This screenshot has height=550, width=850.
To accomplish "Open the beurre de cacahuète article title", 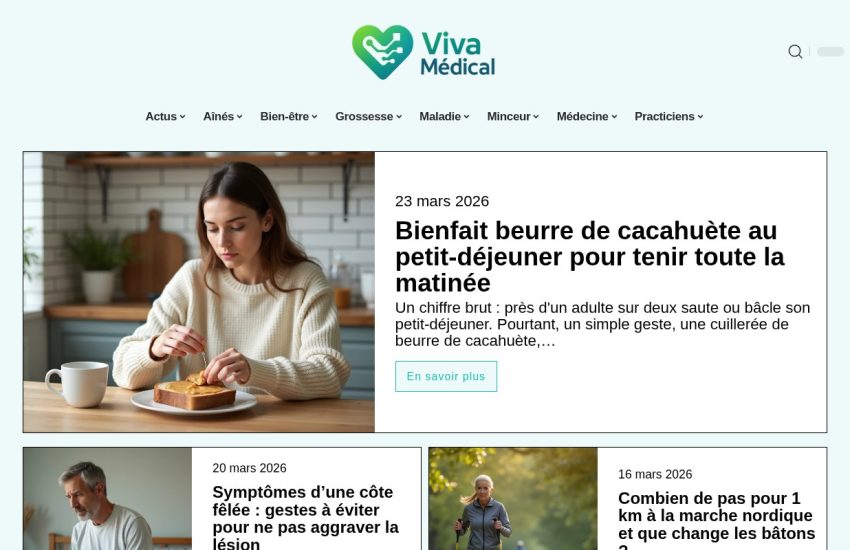I will [x=590, y=257].
